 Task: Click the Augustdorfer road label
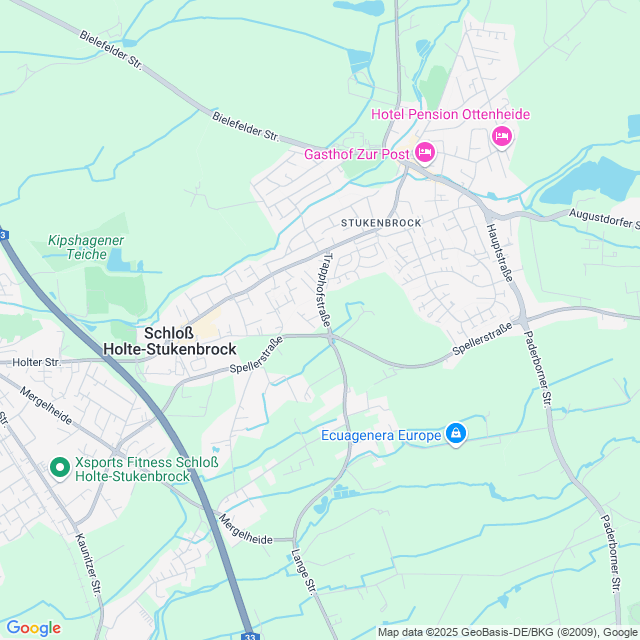(x=604, y=218)
